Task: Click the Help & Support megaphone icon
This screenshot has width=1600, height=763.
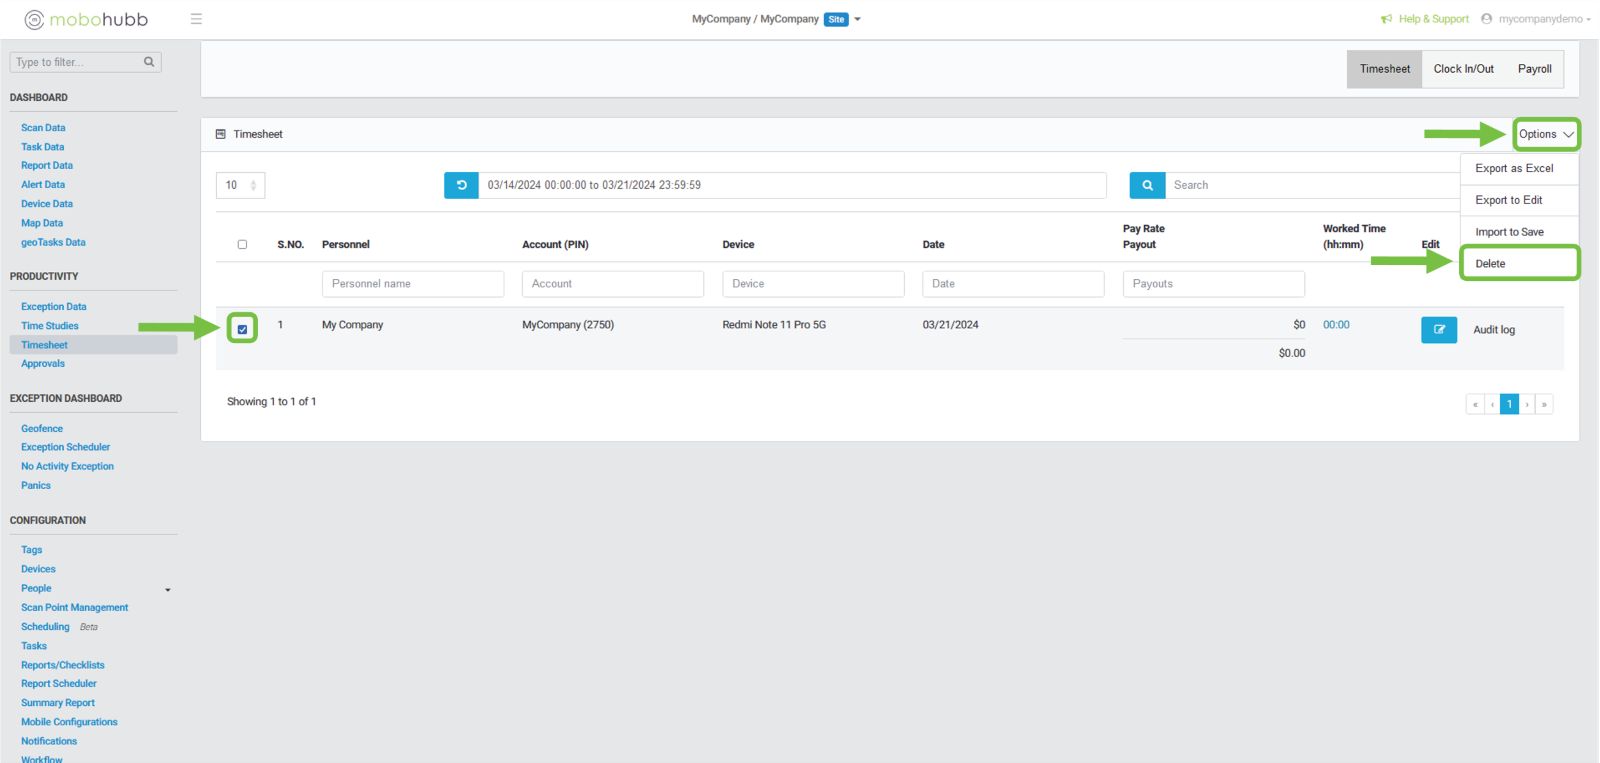Action: tap(1386, 19)
